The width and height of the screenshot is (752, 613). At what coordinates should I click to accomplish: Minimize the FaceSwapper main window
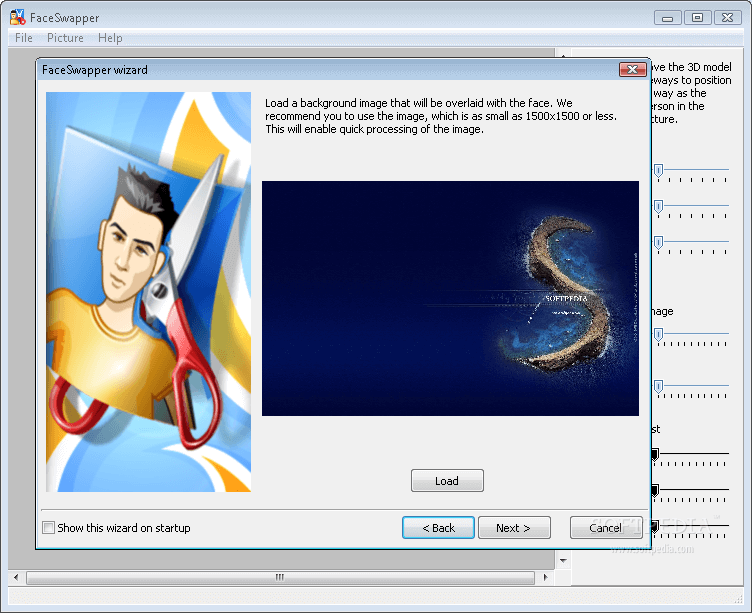pyautogui.click(x=668, y=17)
